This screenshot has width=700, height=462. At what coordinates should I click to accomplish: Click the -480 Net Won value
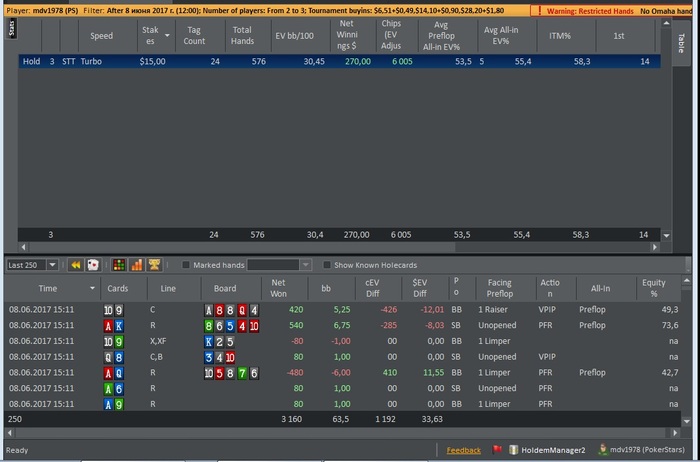295,373
